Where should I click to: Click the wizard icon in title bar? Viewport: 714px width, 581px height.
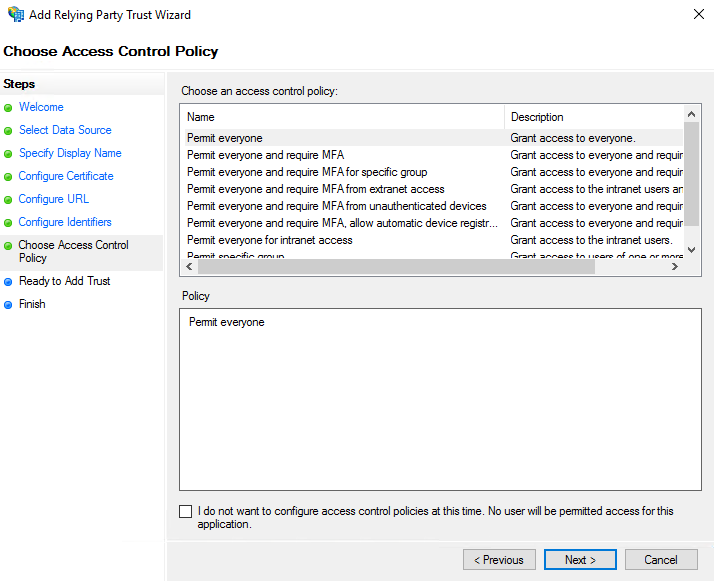(x=16, y=15)
